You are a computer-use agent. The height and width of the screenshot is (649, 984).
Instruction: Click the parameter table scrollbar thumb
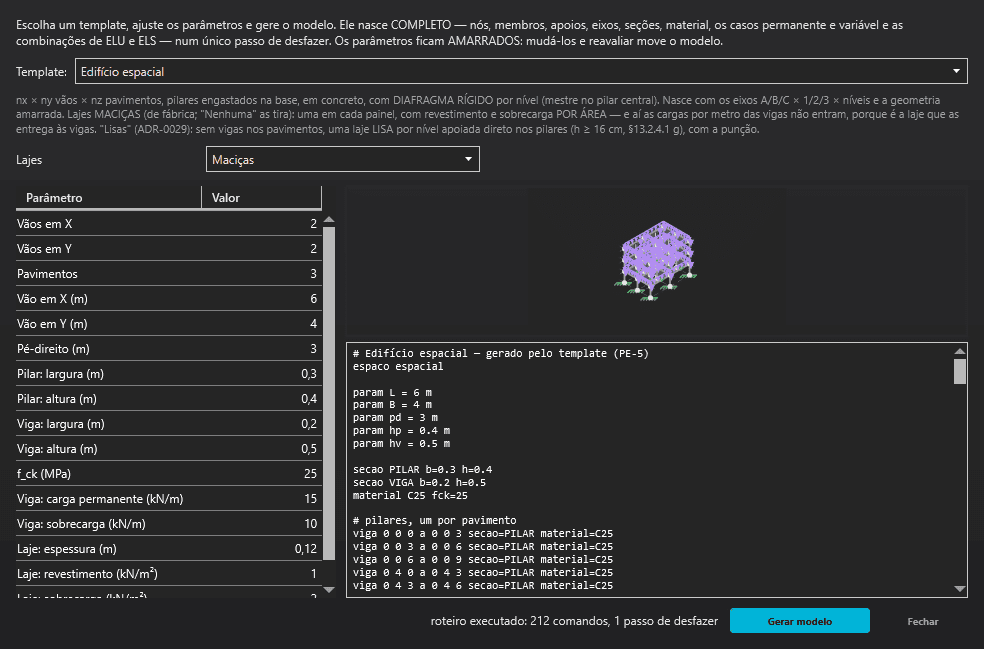pyautogui.click(x=329, y=393)
